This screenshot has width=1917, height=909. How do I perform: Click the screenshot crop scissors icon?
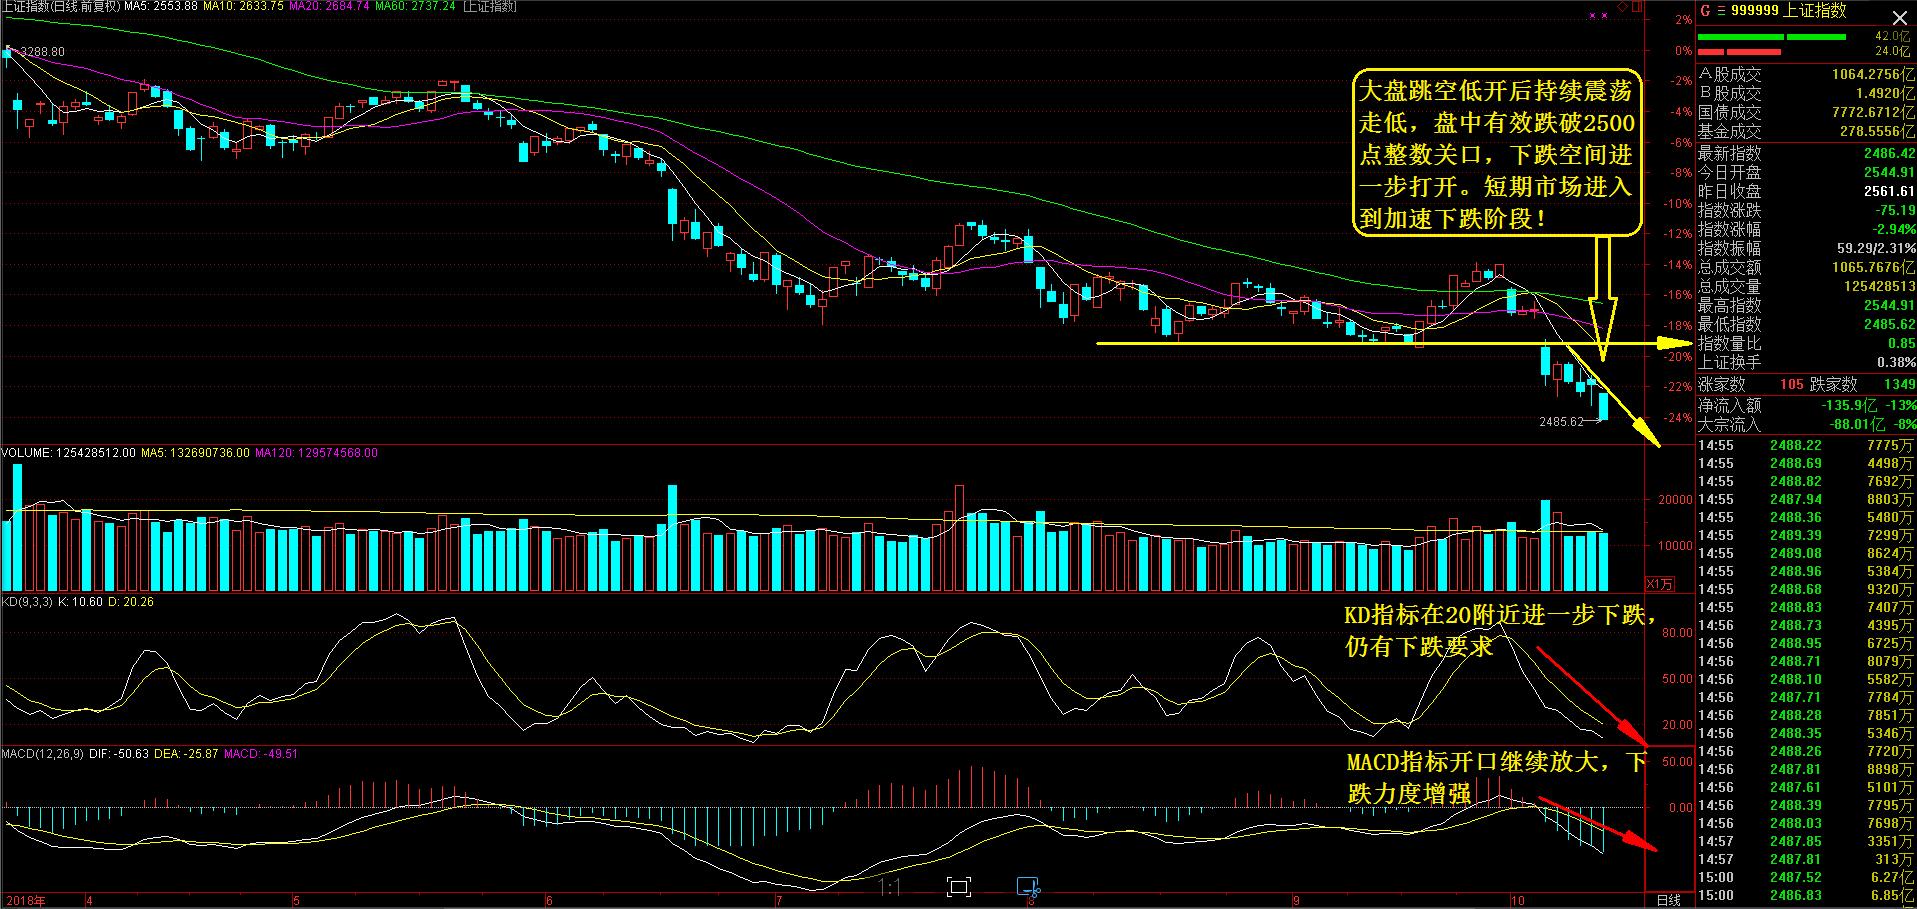1028,887
